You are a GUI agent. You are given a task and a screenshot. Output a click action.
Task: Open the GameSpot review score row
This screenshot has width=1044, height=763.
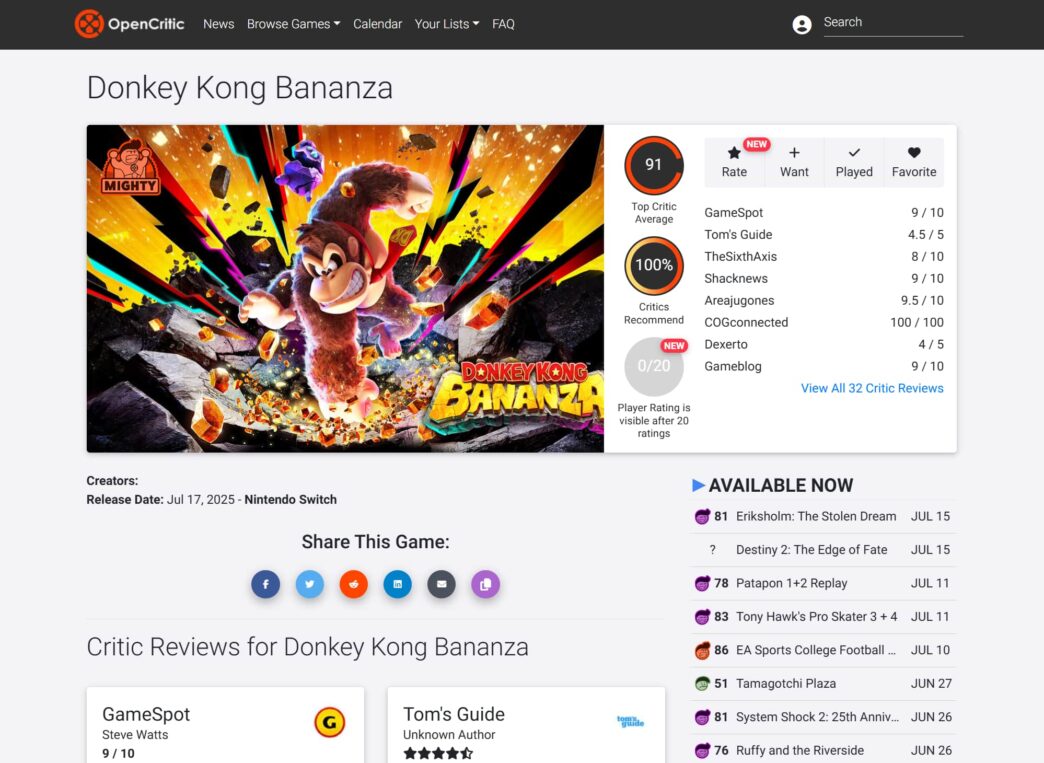pos(823,213)
